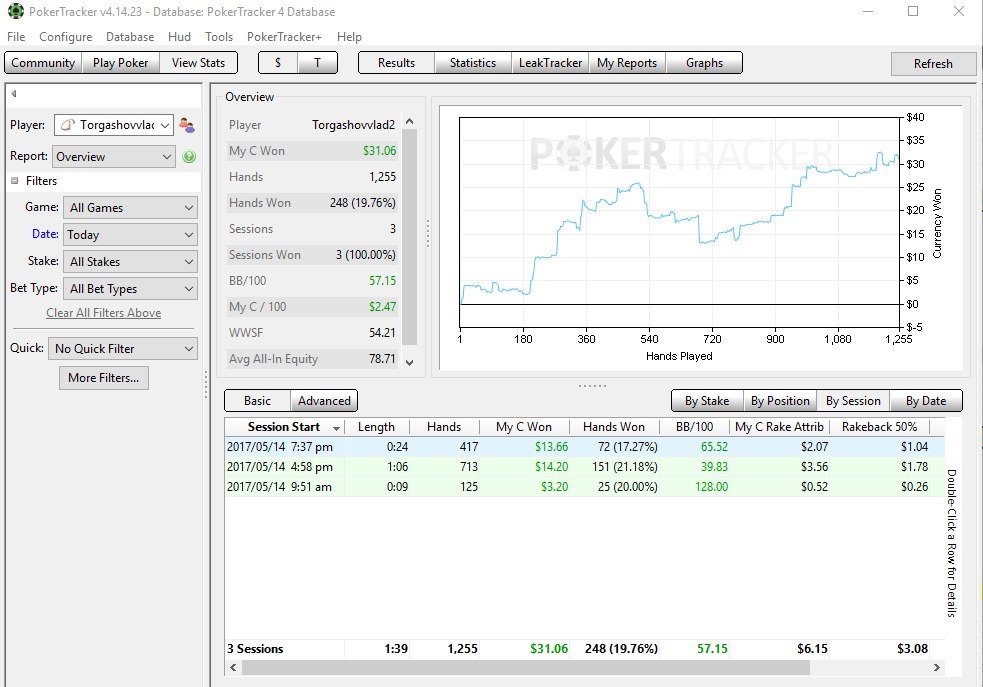Sort the table by the My C Won column
The image size is (983, 687).
(524, 427)
